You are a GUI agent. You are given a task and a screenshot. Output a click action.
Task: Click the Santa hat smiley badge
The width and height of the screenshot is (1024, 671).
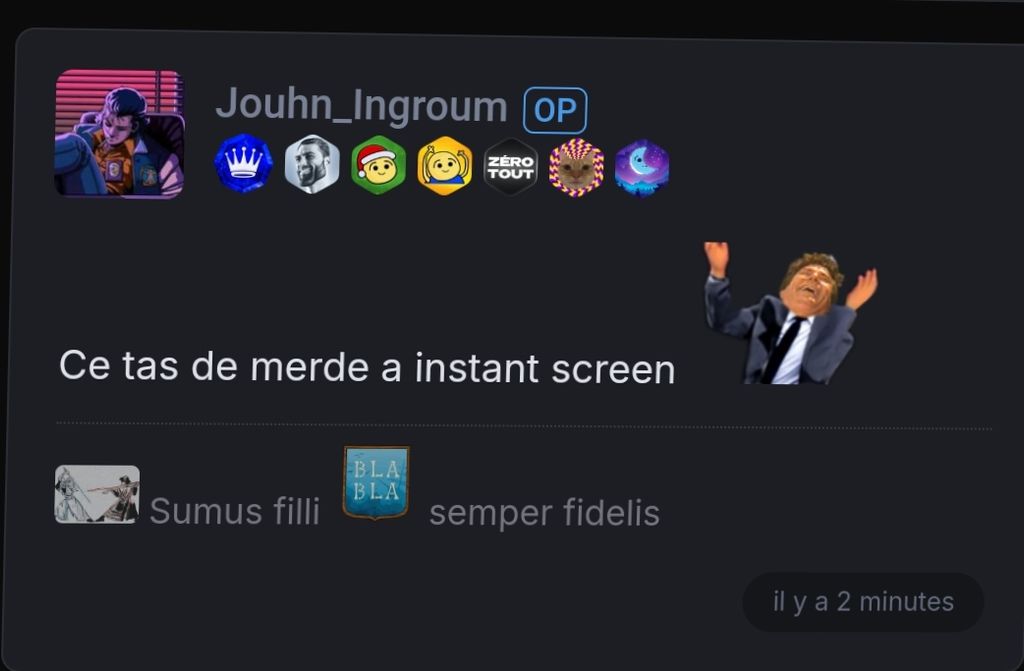pyautogui.click(x=378, y=165)
